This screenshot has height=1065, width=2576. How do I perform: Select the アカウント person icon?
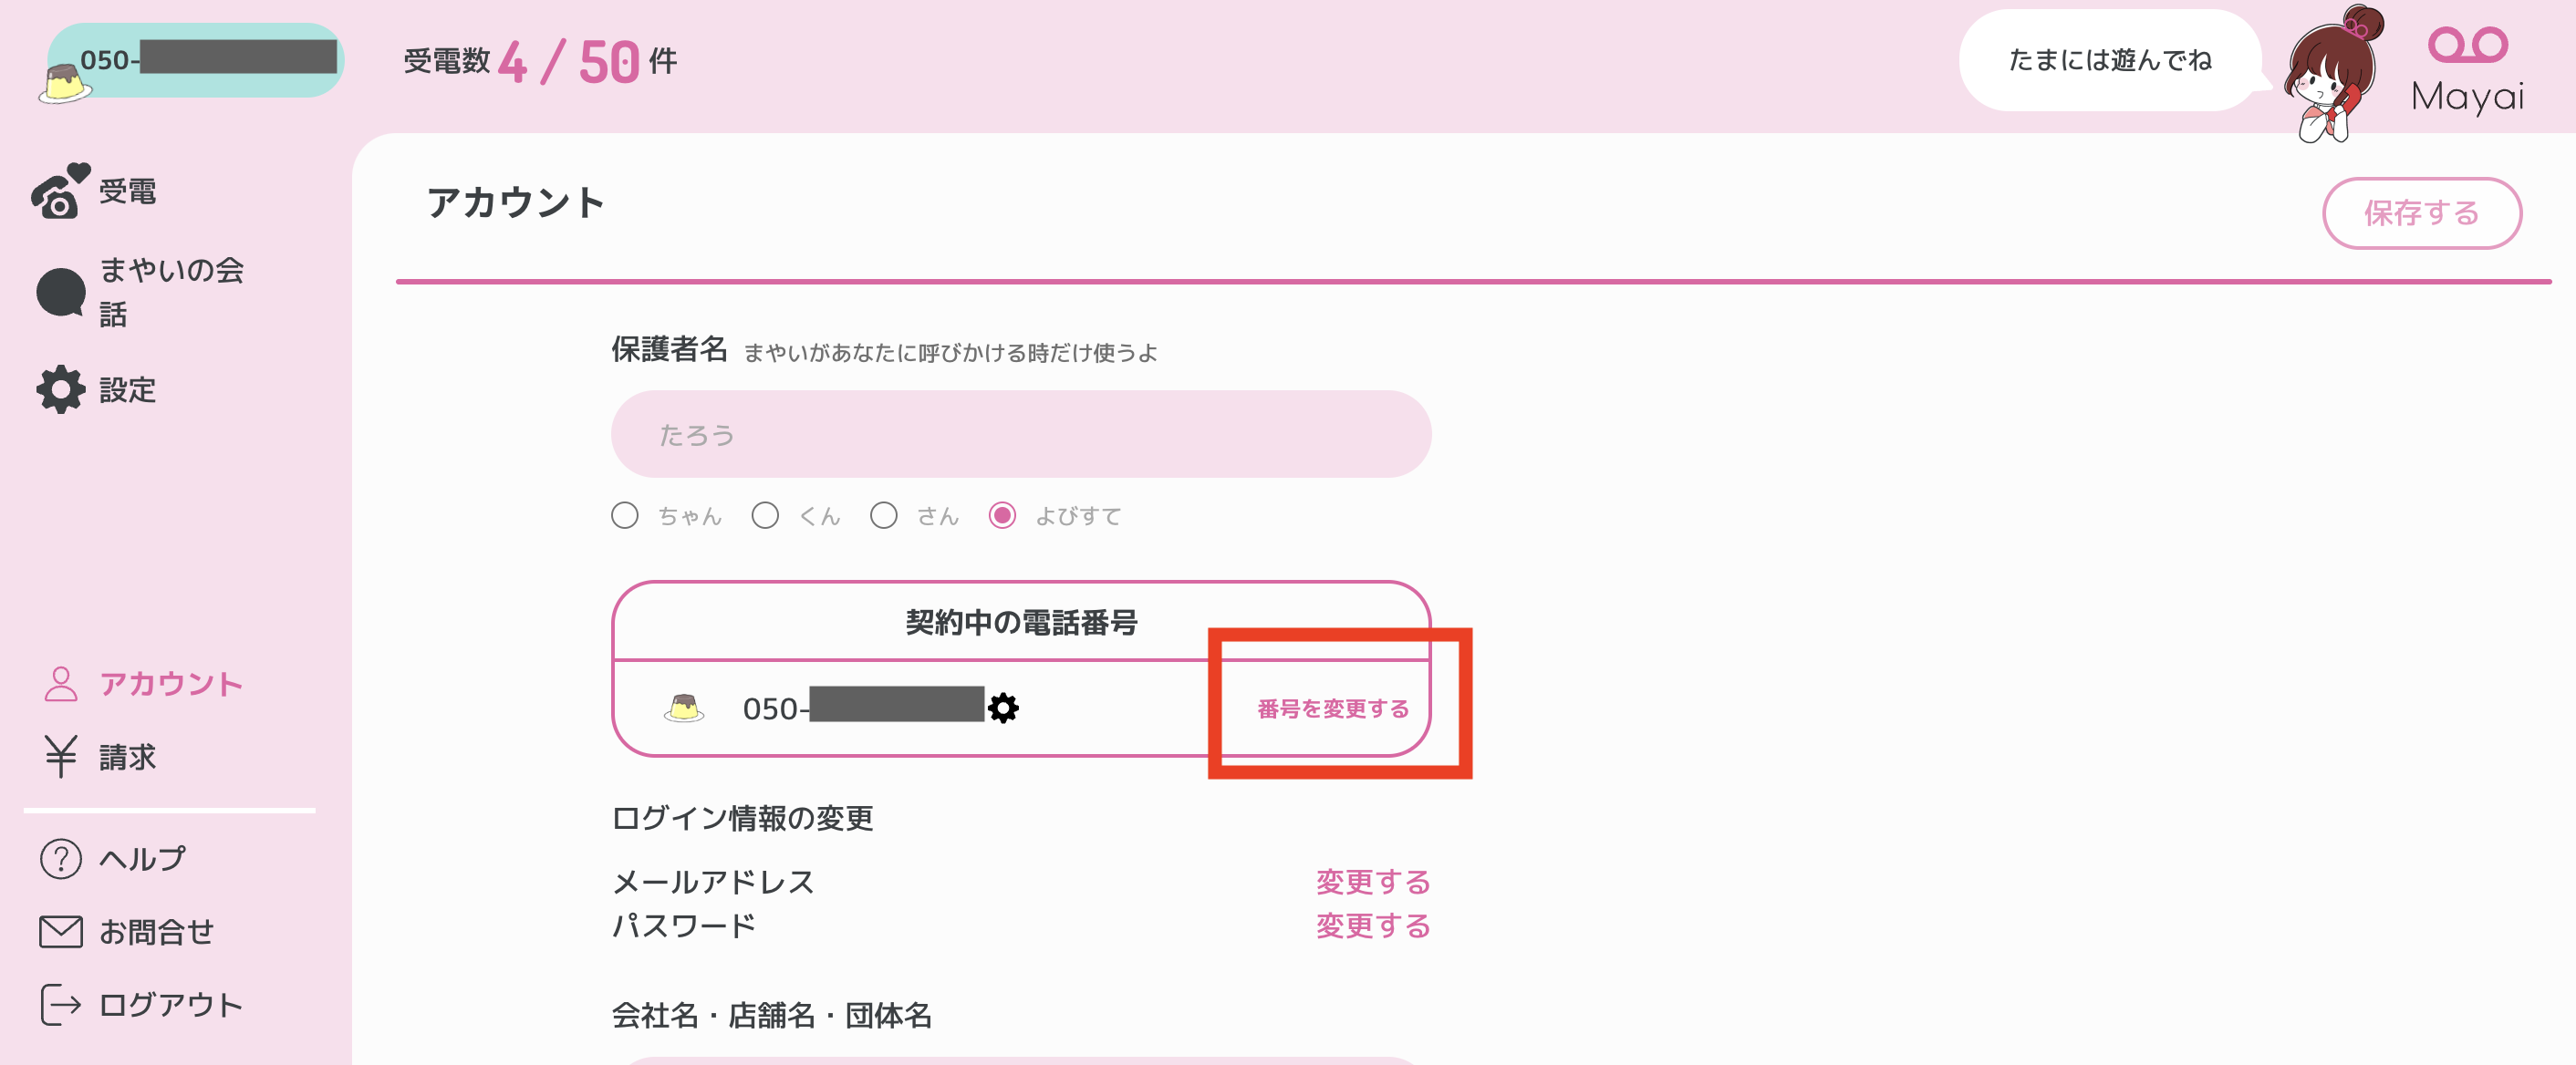point(60,684)
